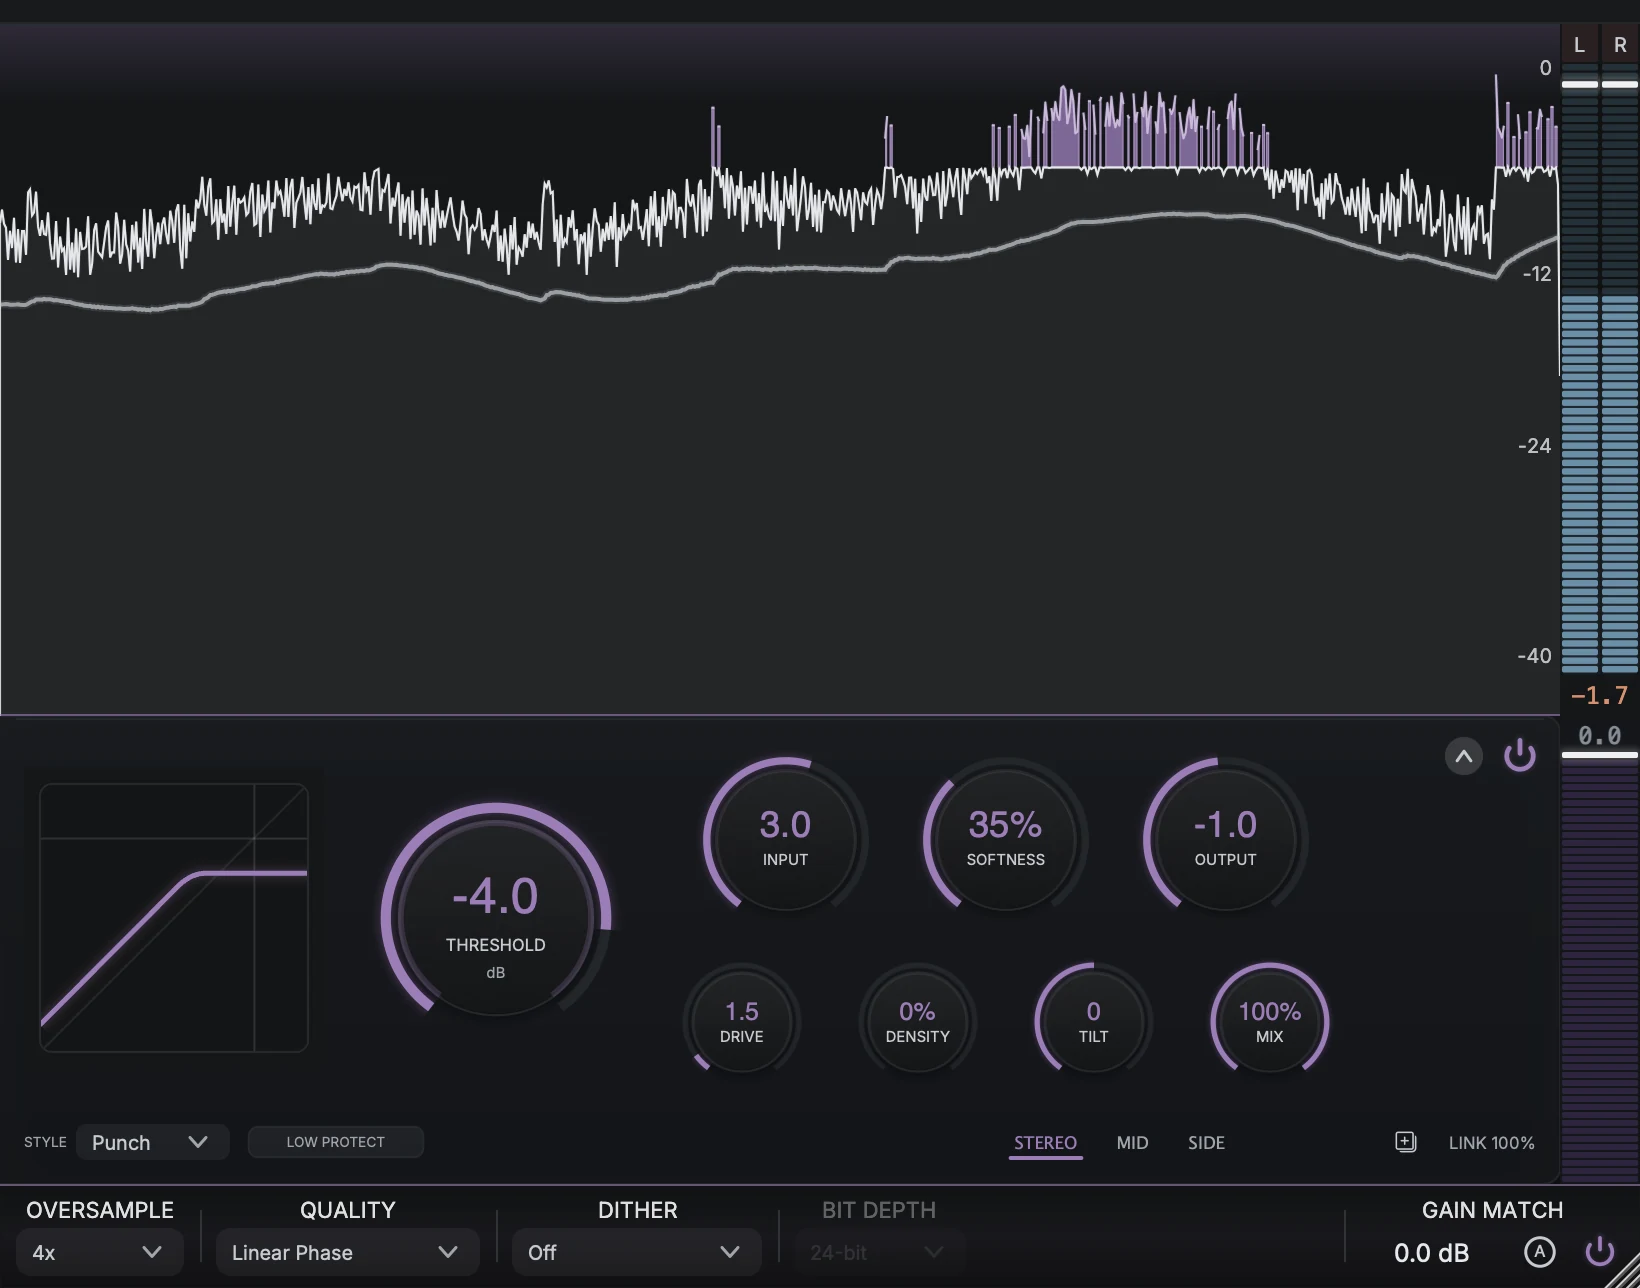This screenshot has height=1288, width=1640.
Task: Switch to the Mid tab
Action: pyautogui.click(x=1132, y=1143)
